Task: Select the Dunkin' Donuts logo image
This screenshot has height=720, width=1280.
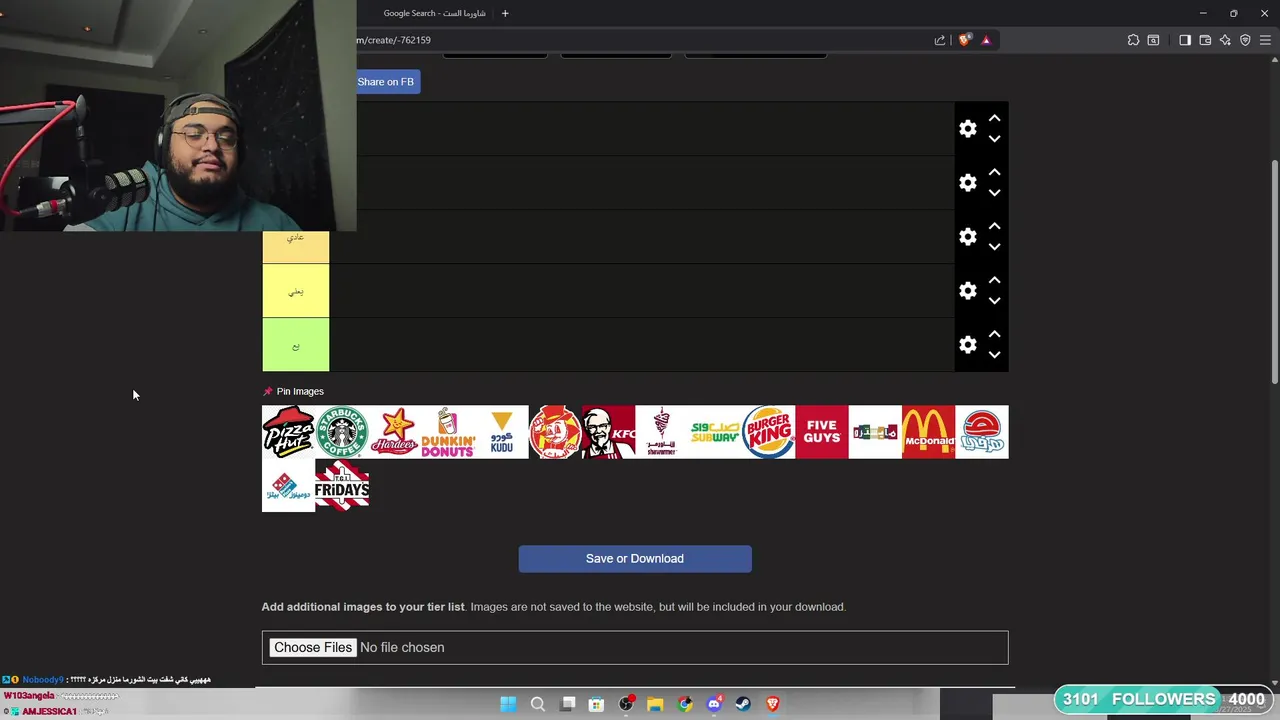Action: [x=448, y=432]
